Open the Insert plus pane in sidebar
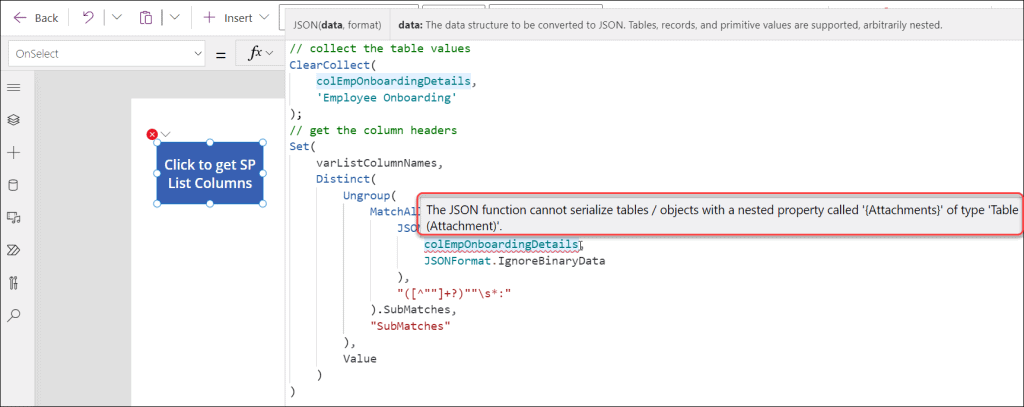 13,153
